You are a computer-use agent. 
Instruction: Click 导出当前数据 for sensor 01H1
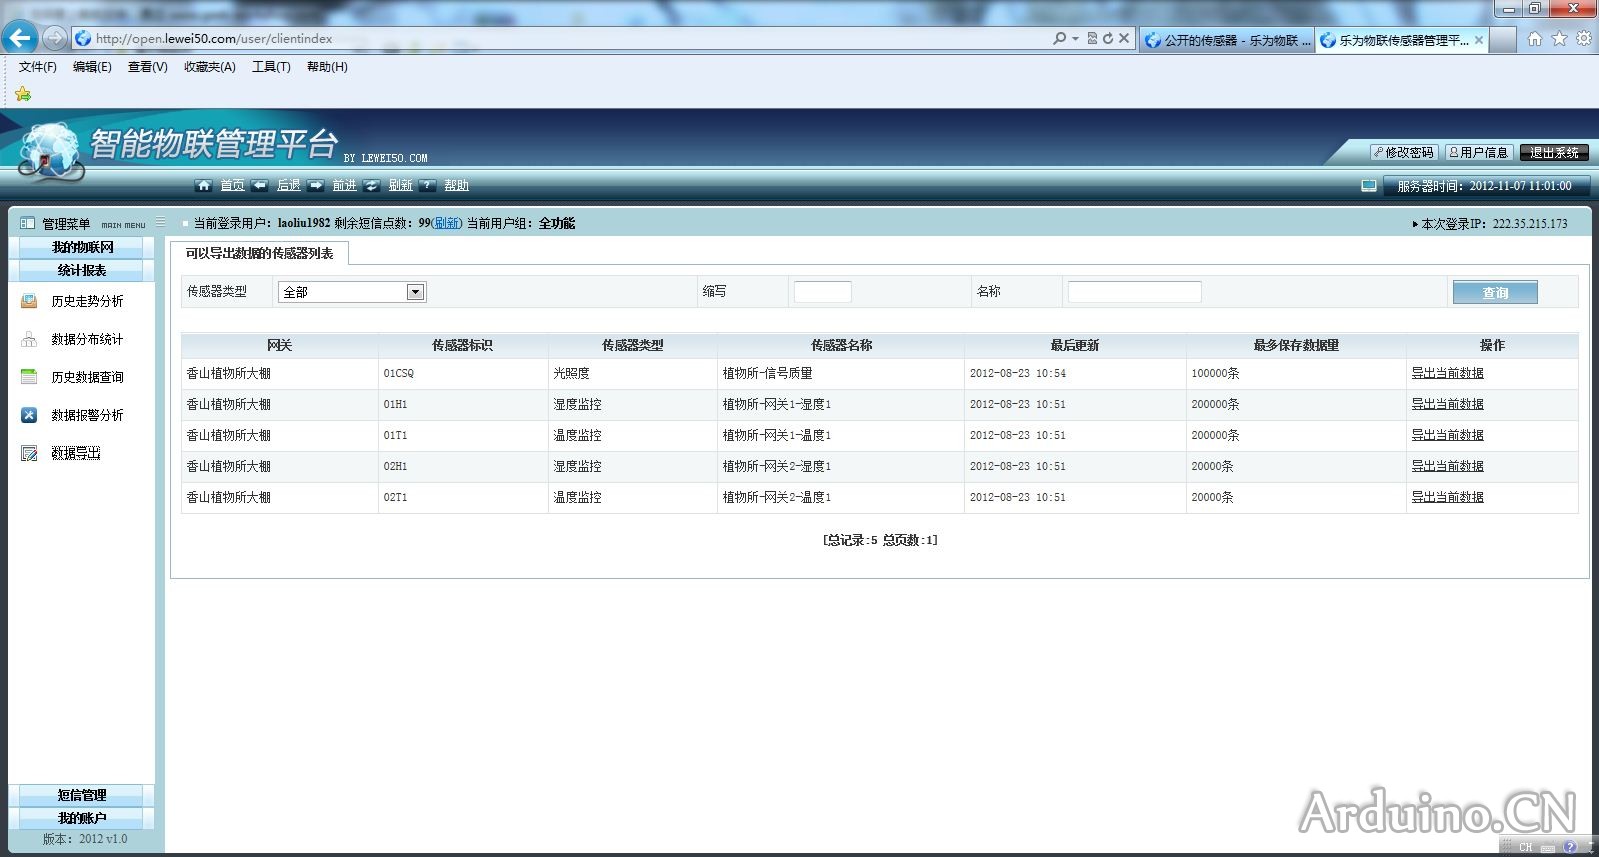1447,404
